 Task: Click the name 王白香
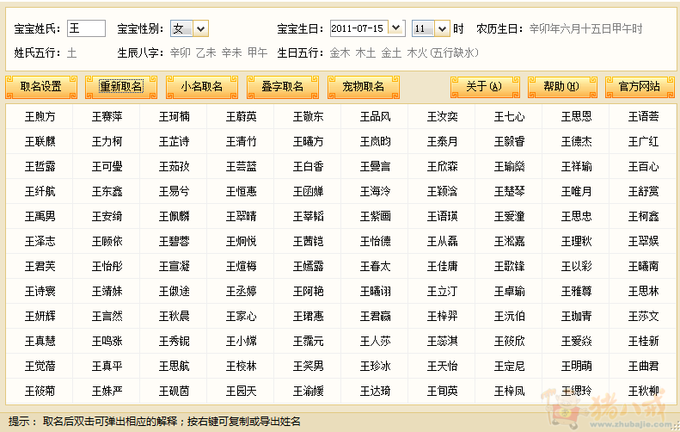(308, 167)
